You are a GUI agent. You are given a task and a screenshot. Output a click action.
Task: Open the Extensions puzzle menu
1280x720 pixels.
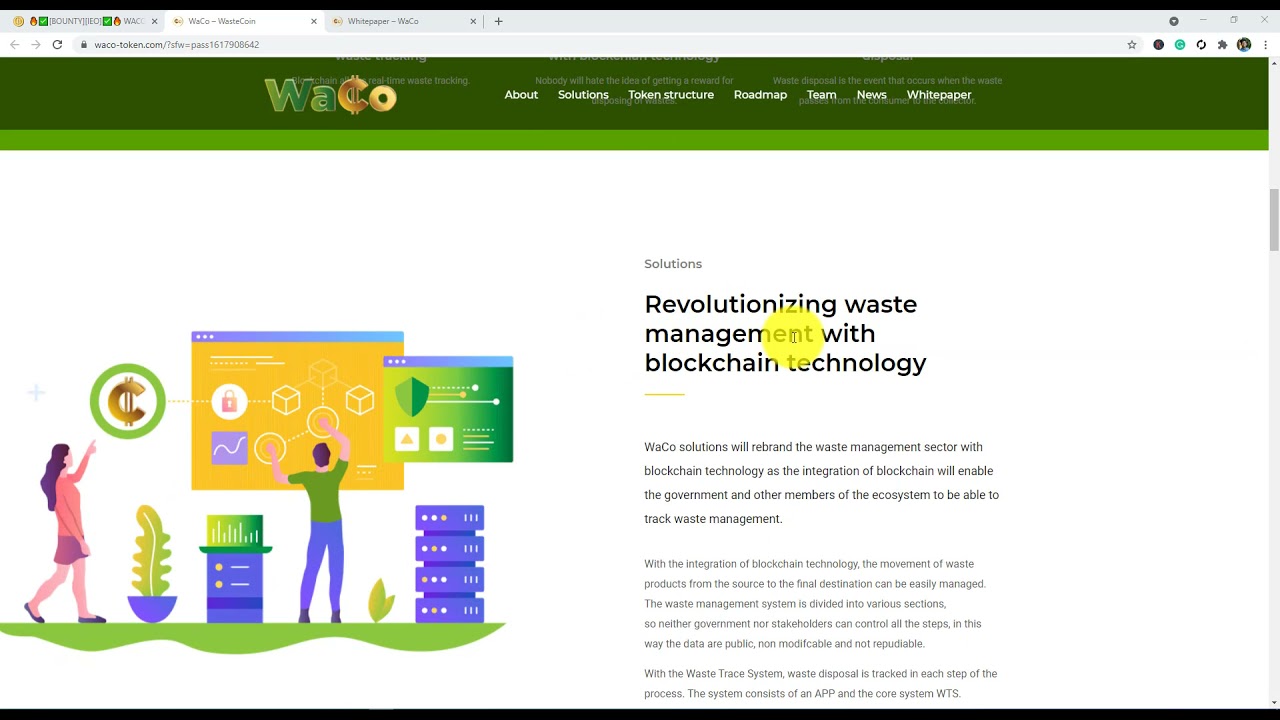point(1222,45)
